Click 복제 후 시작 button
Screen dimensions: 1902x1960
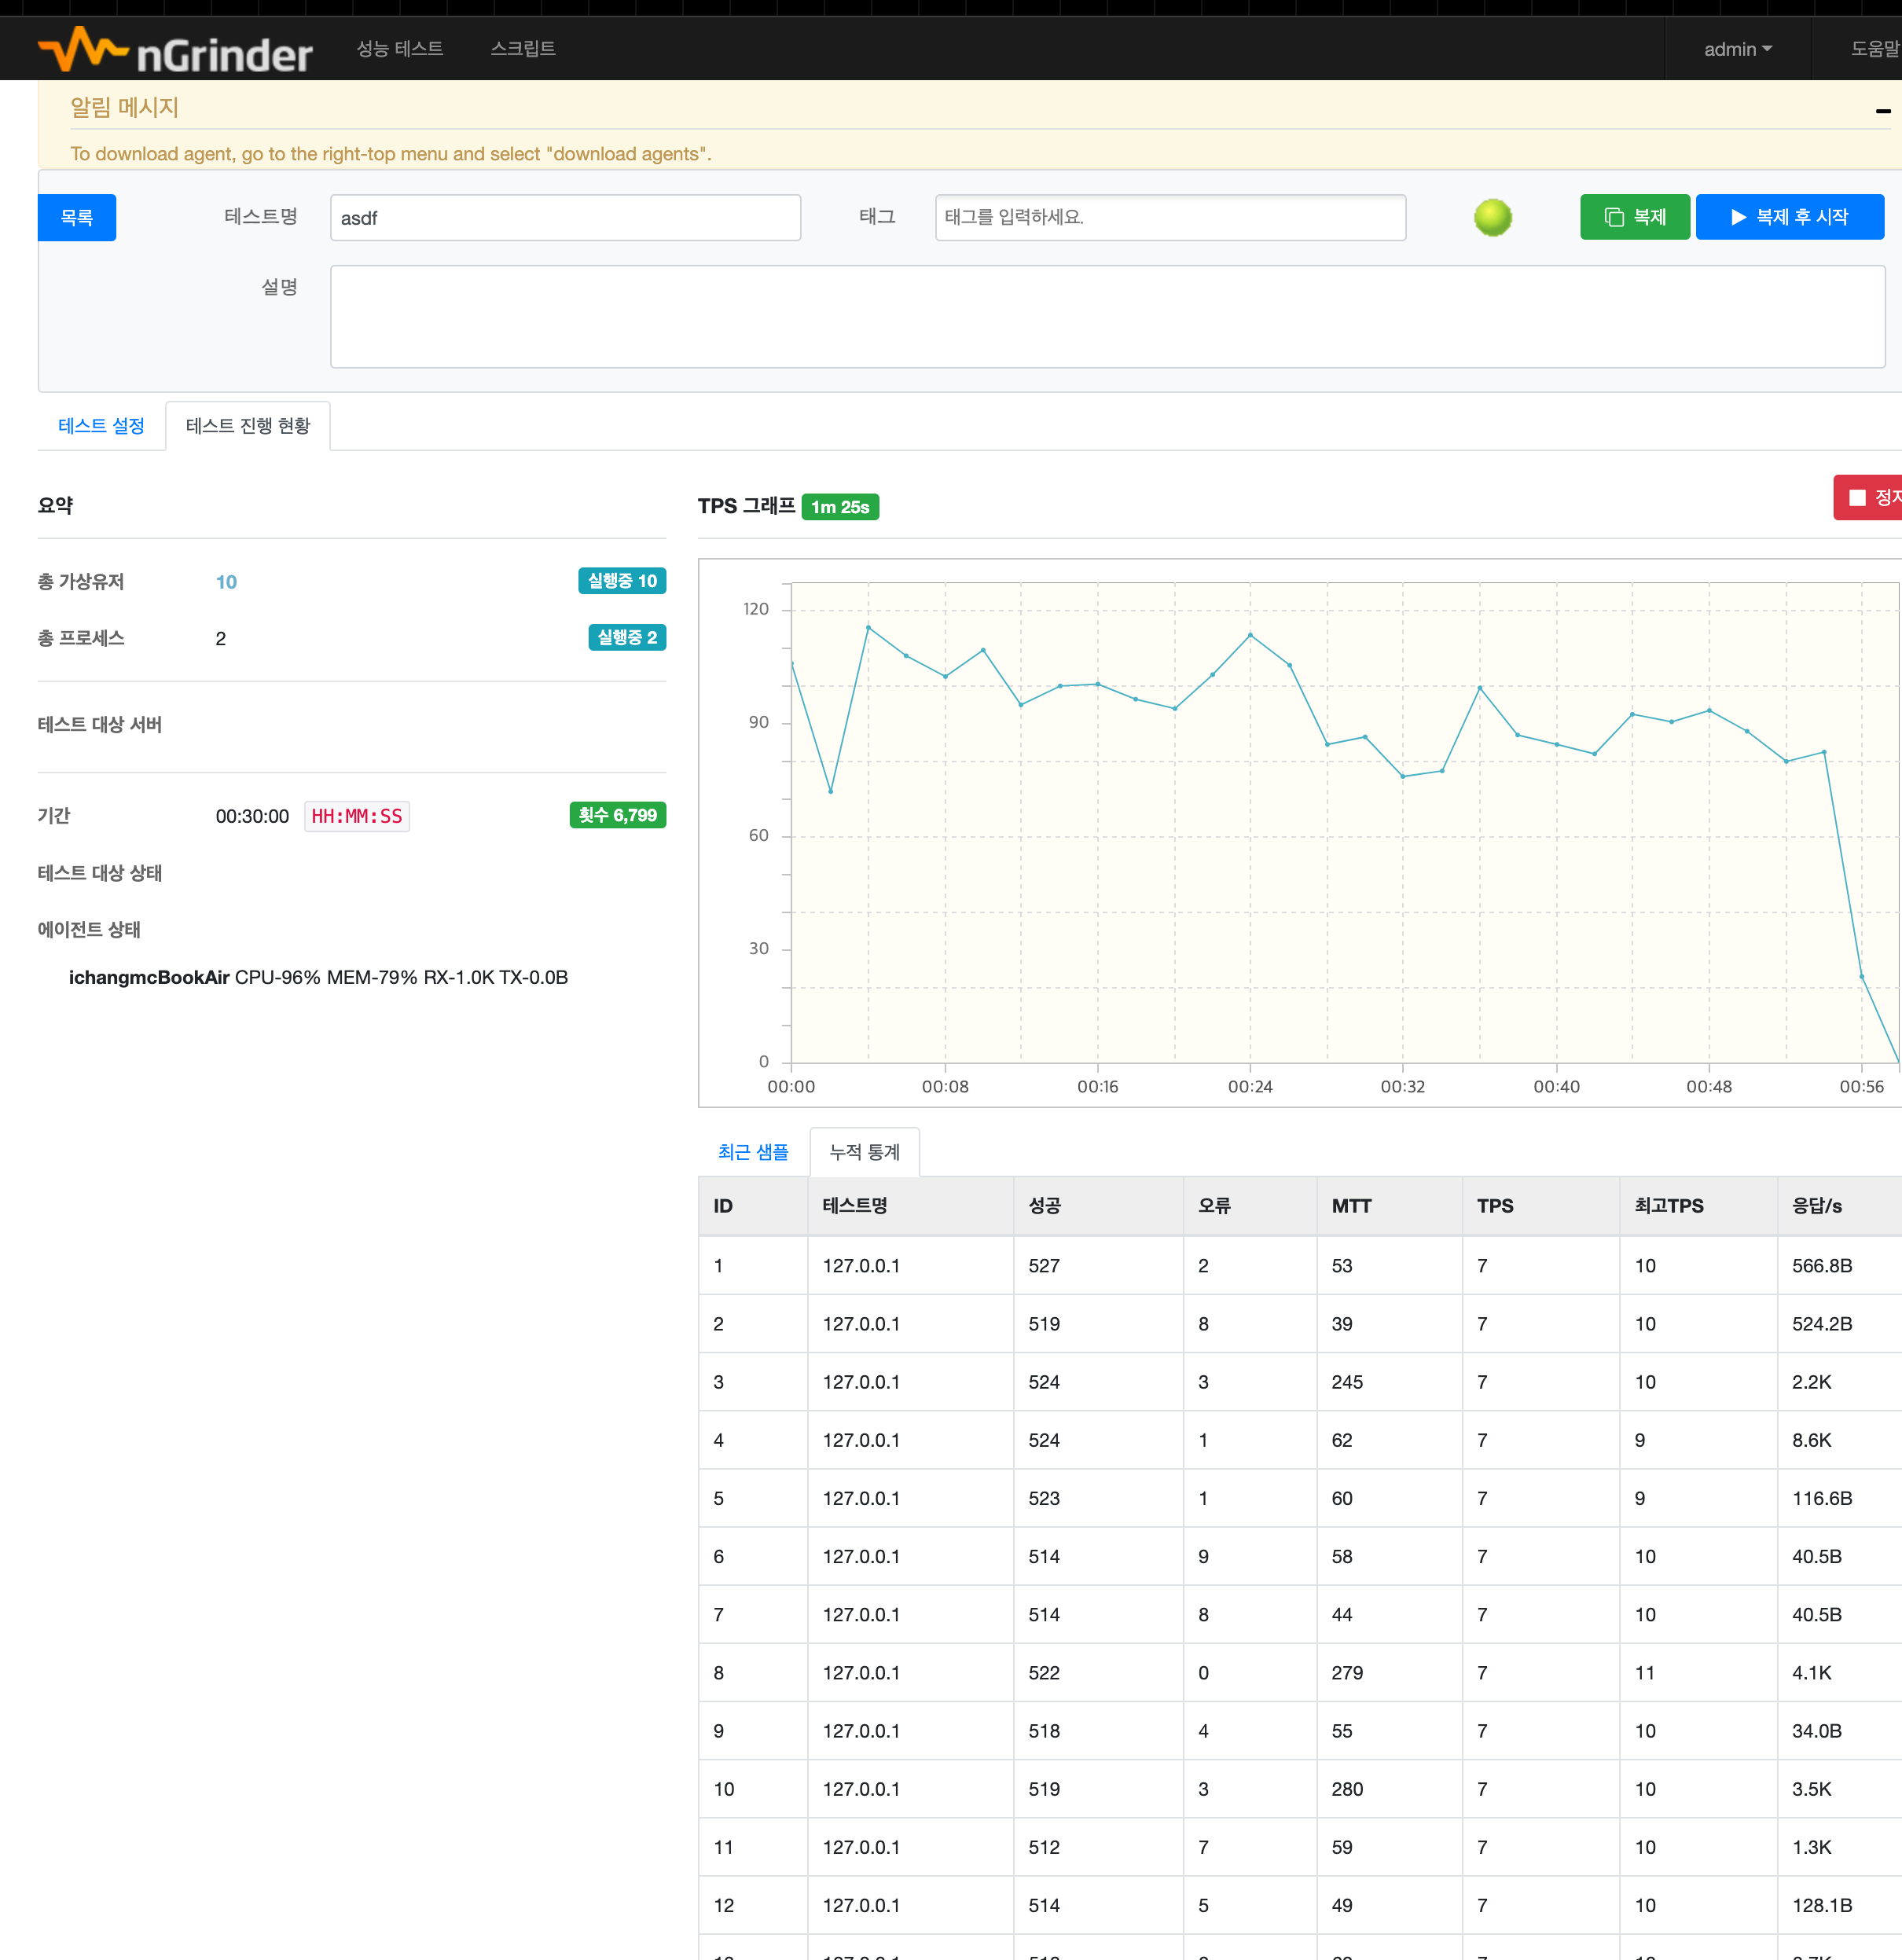tap(1789, 217)
